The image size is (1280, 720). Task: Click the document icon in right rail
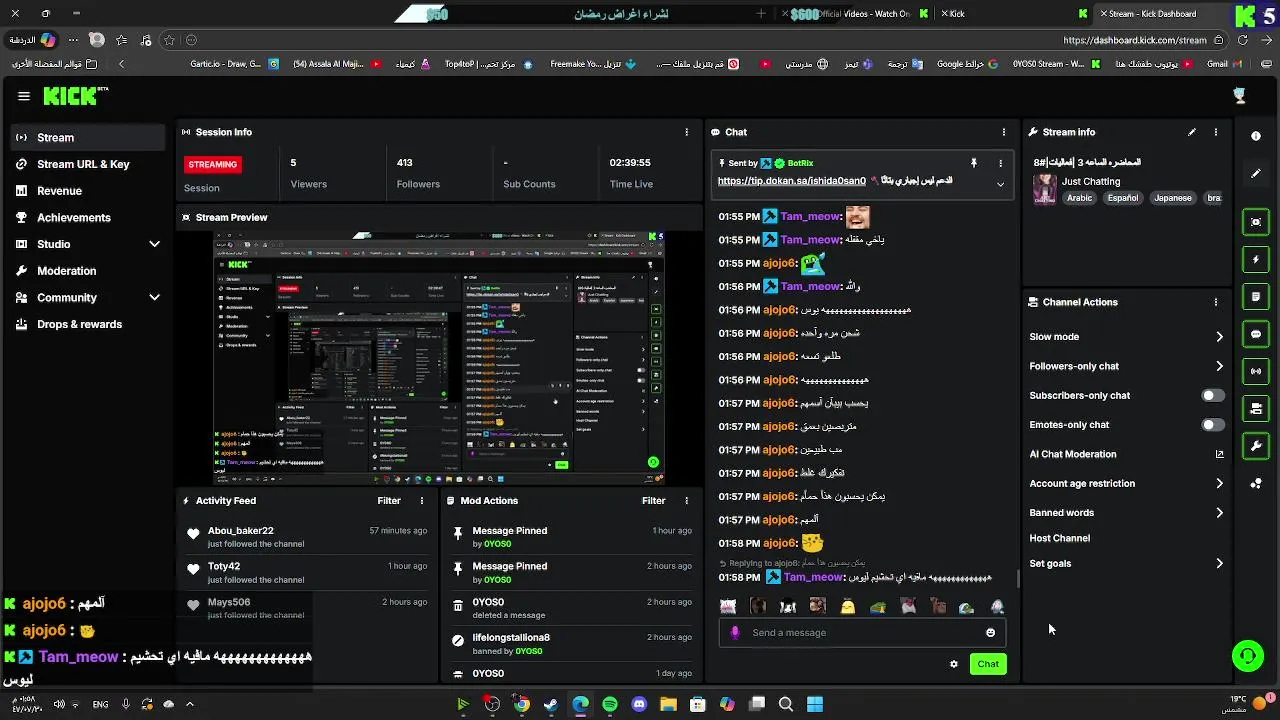(x=1256, y=297)
